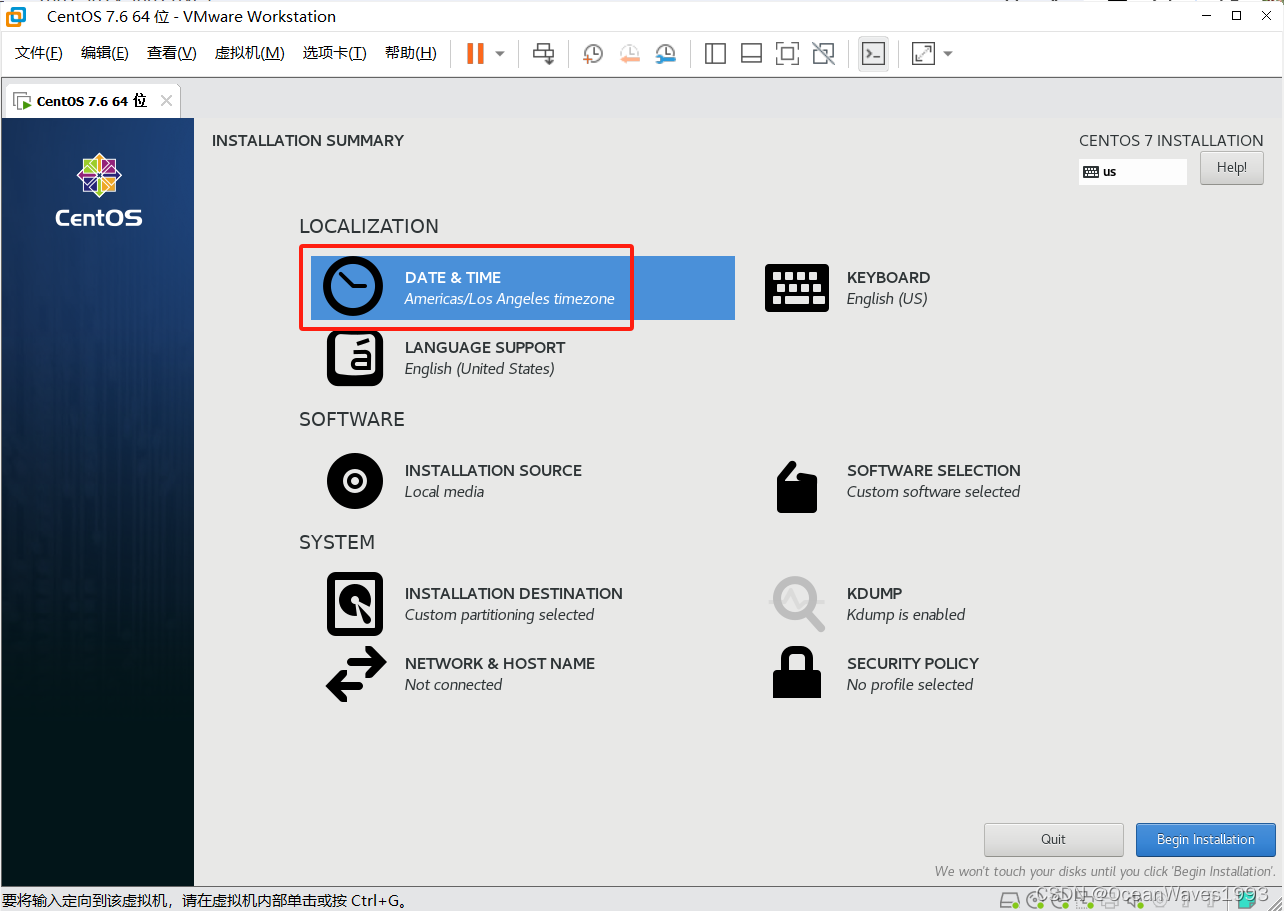Open DATE & TIME settings
Image resolution: width=1284 pixels, height=911 pixels.
(522, 288)
